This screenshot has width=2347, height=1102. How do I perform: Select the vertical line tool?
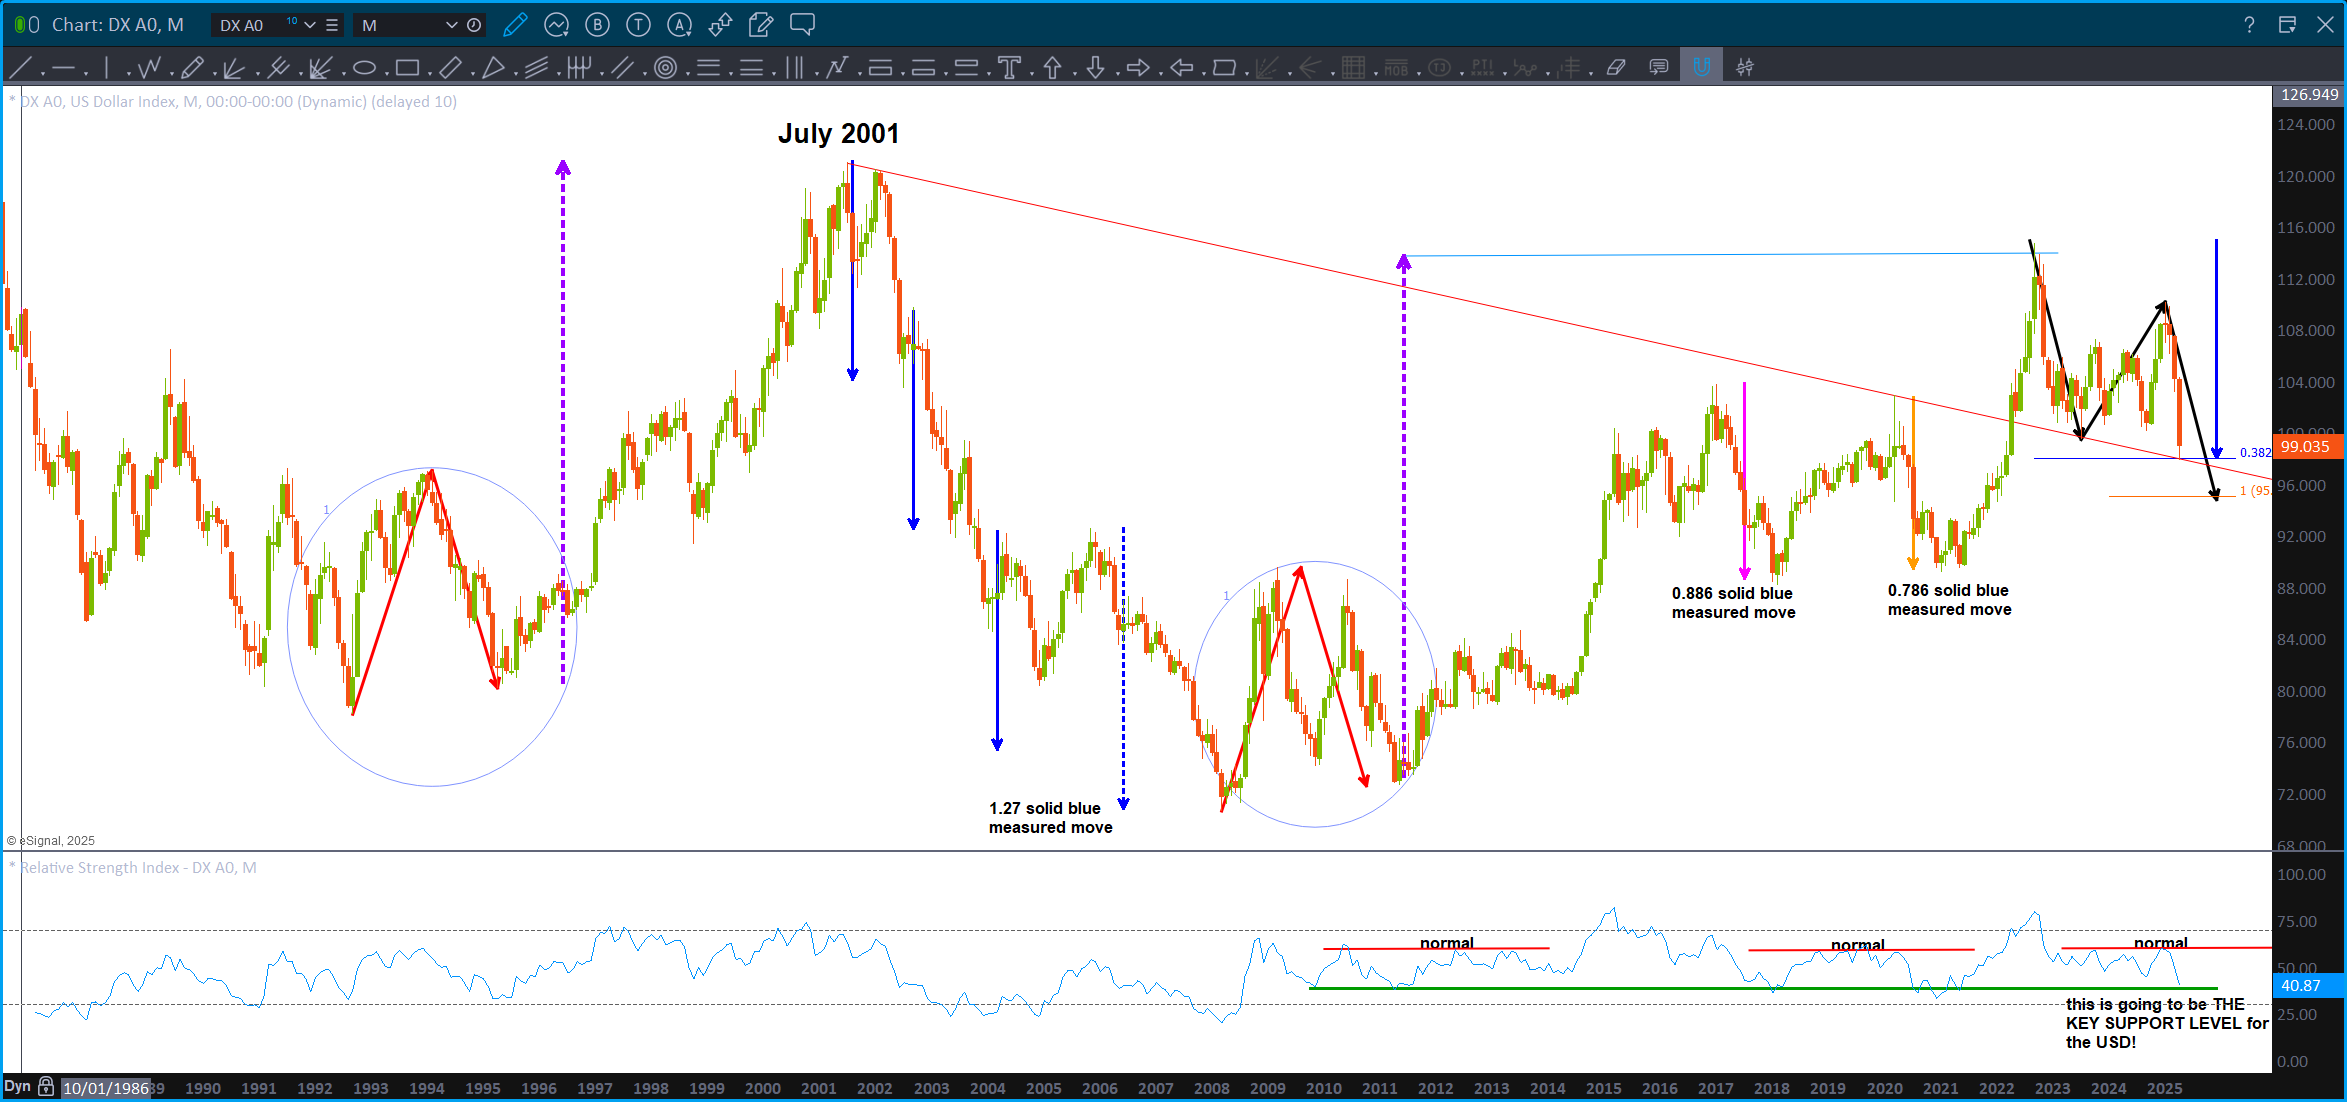click(106, 68)
